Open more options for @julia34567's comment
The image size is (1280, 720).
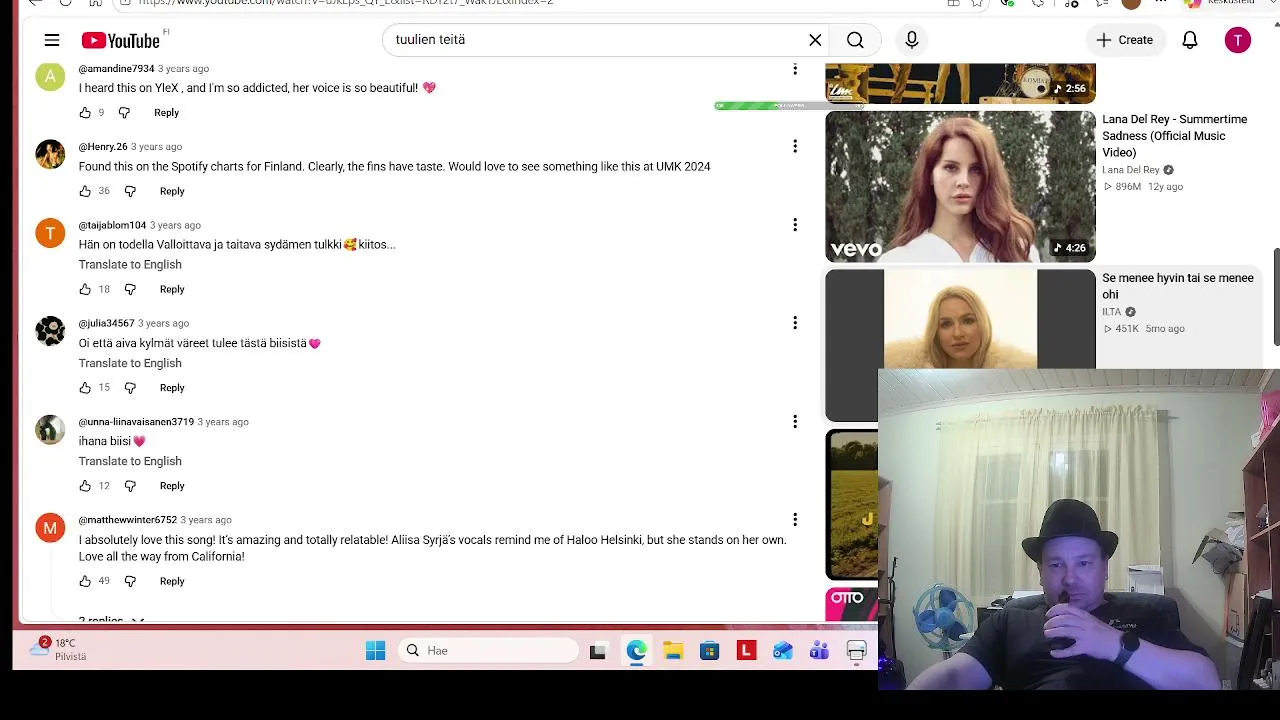click(795, 323)
